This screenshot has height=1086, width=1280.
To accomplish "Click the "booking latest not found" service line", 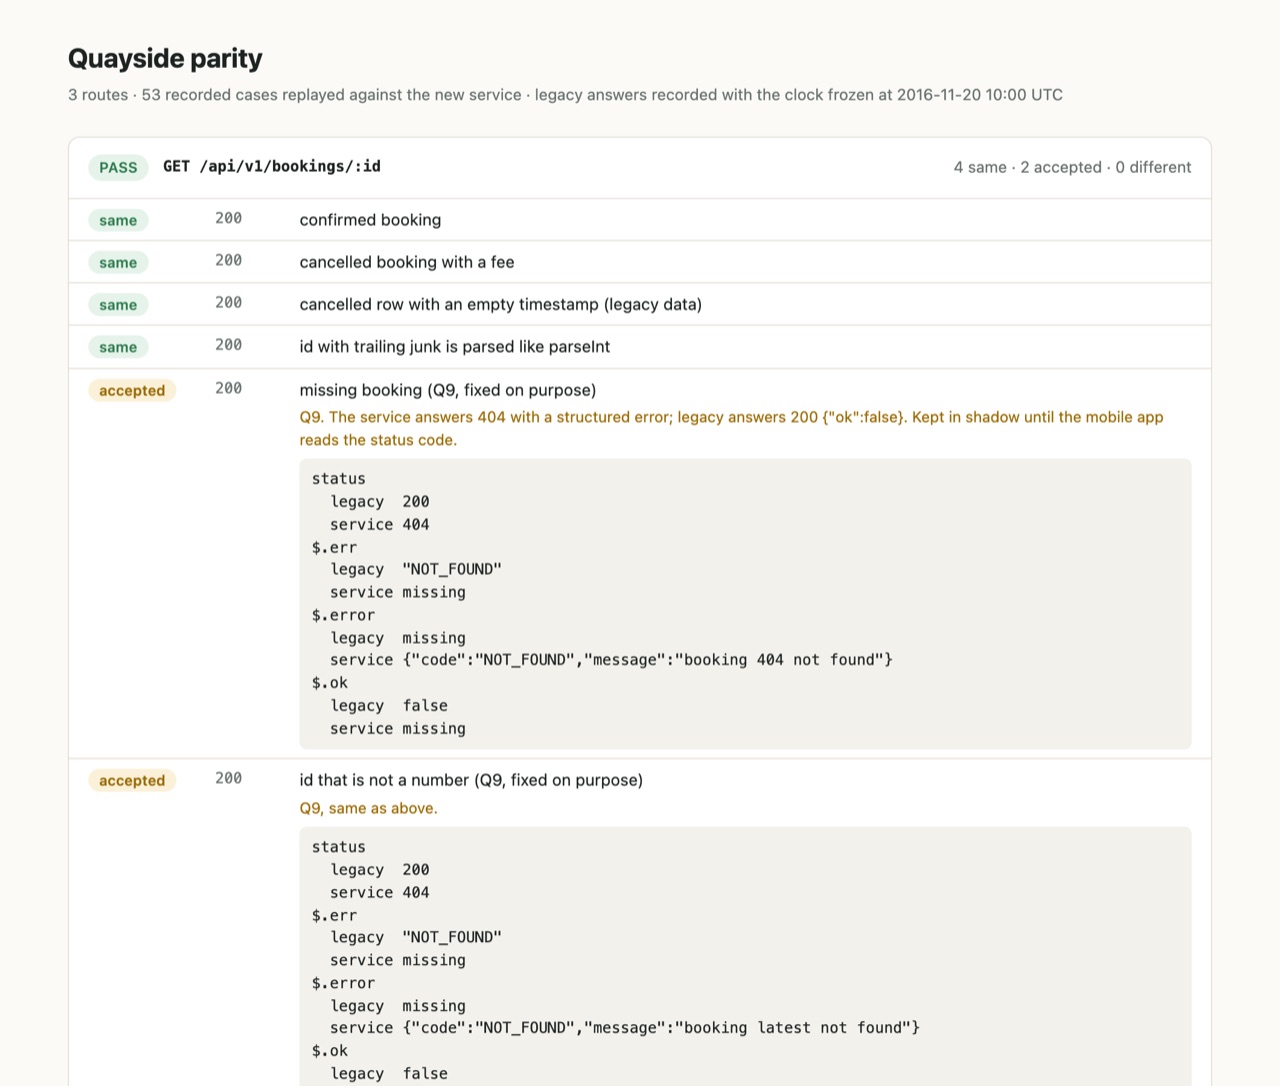I will [x=625, y=1028].
